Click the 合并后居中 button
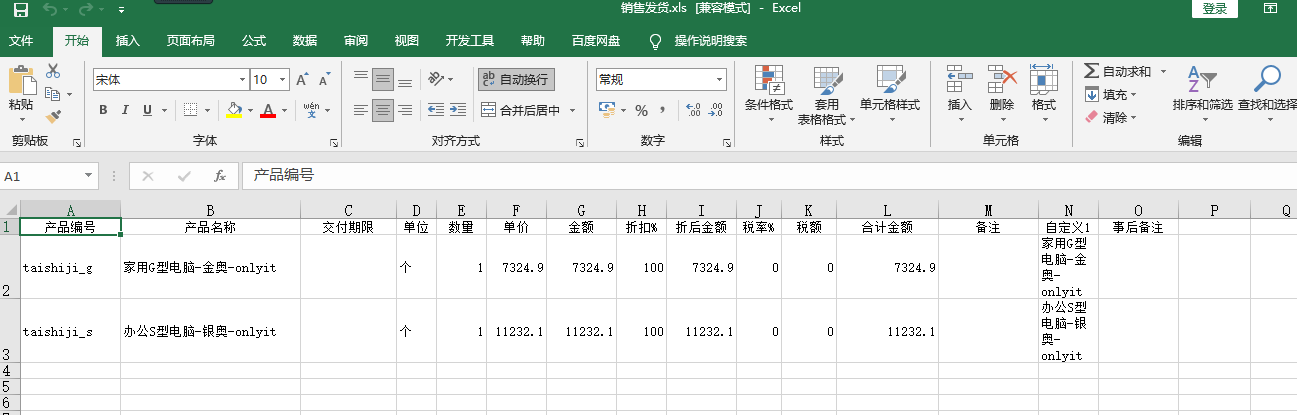 (528, 110)
